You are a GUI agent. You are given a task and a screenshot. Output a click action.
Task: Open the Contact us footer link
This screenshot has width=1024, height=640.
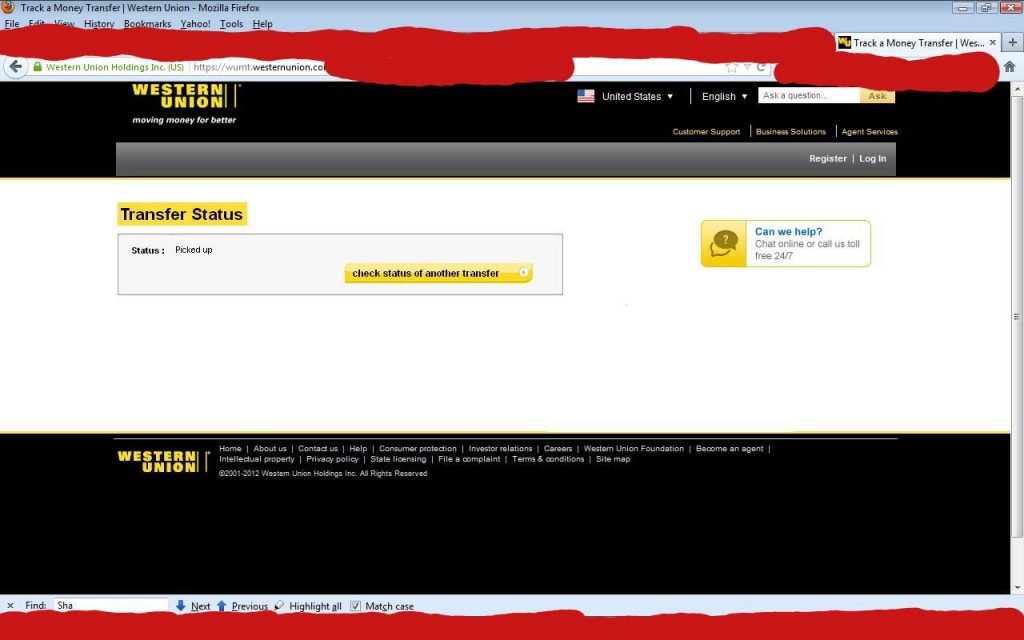click(x=318, y=449)
